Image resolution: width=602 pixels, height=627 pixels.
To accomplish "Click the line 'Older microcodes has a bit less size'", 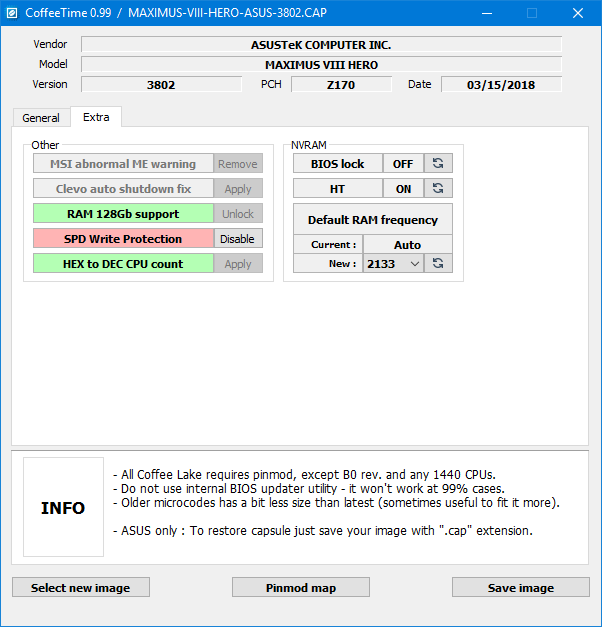I will [336, 503].
